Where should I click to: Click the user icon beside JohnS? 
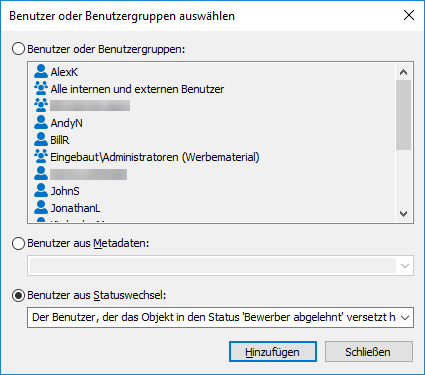[x=41, y=191]
